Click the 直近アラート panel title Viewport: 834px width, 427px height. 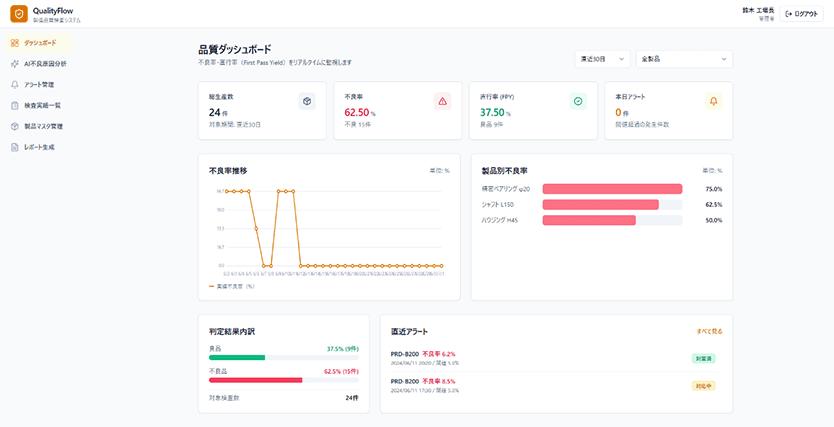pos(410,332)
